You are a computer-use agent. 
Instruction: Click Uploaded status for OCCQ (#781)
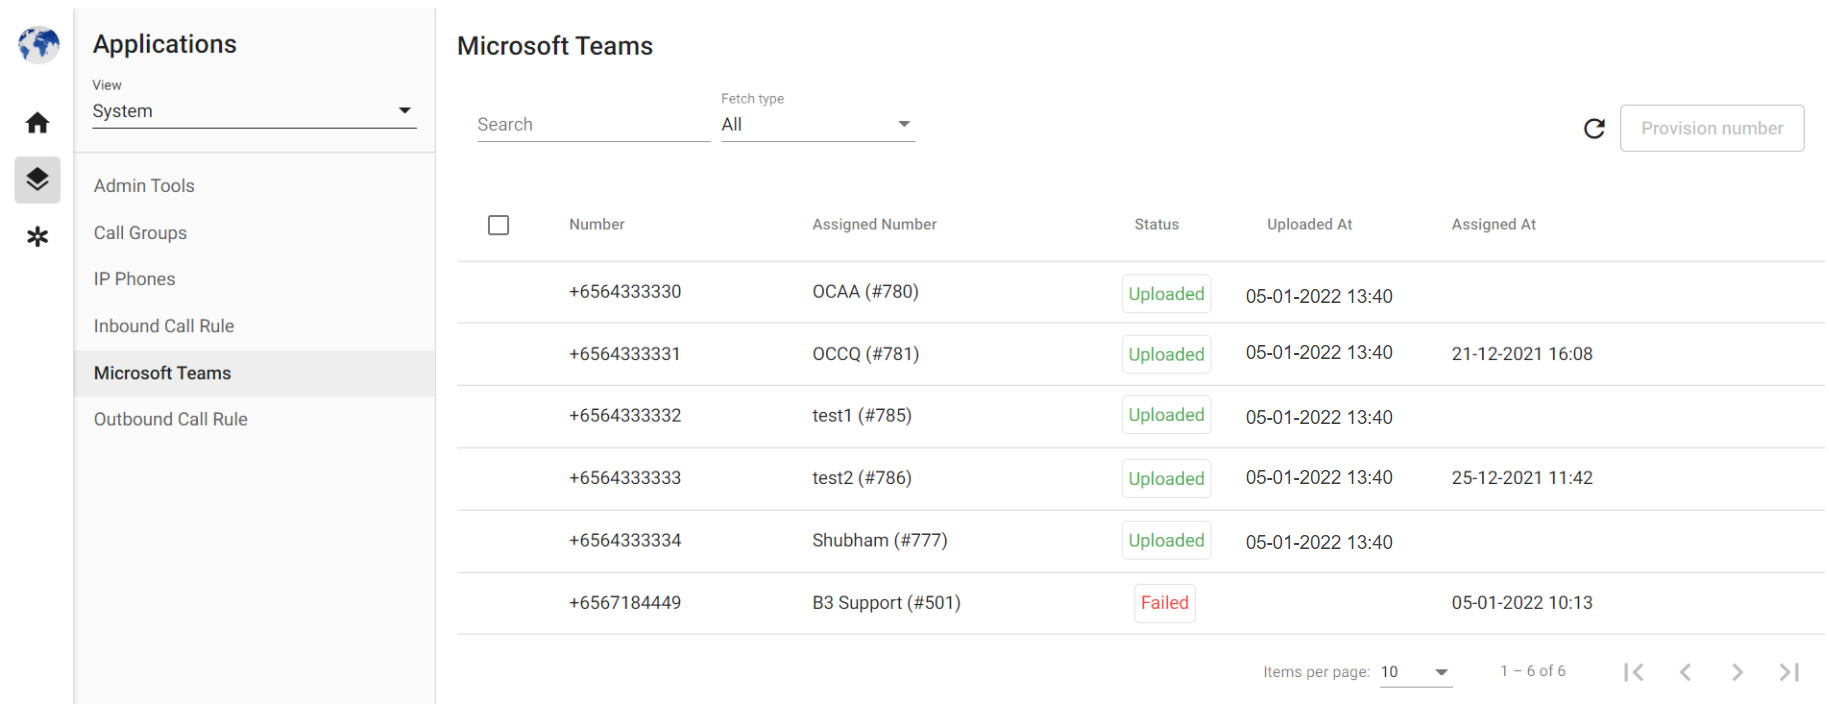click(1166, 355)
